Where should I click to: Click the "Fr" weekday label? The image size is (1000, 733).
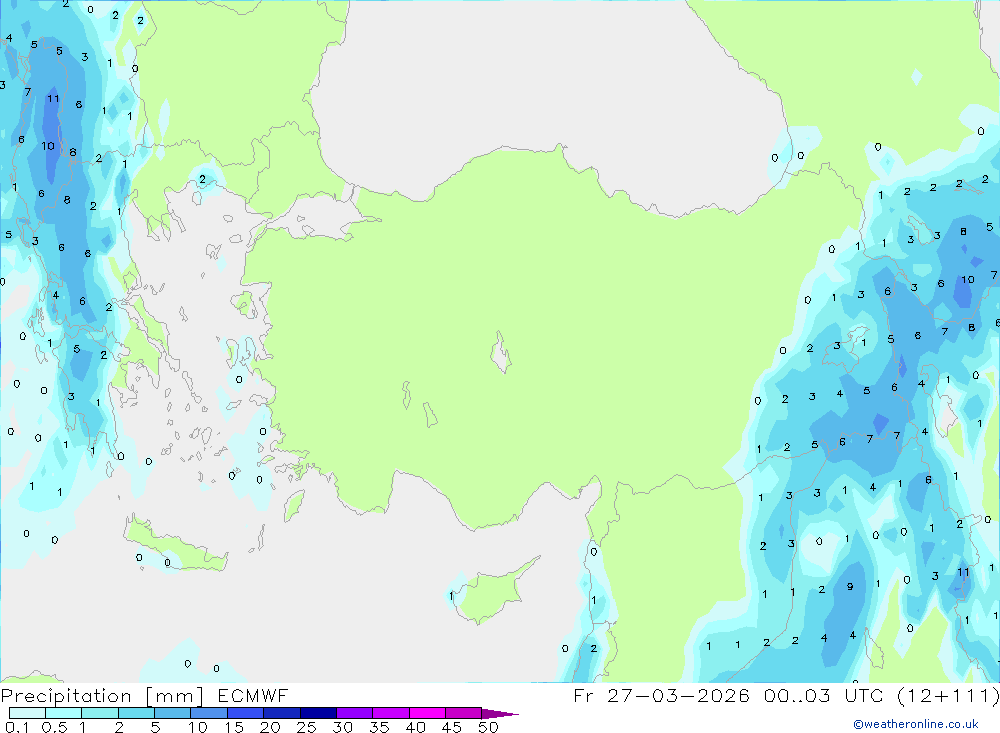(x=583, y=695)
